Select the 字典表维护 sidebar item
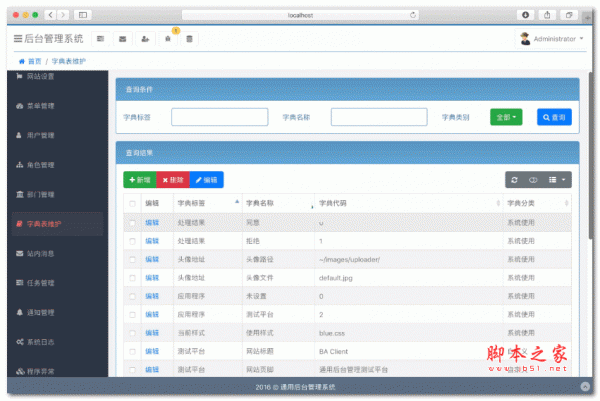This screenshot has width=600, height=401. [57, 224]
